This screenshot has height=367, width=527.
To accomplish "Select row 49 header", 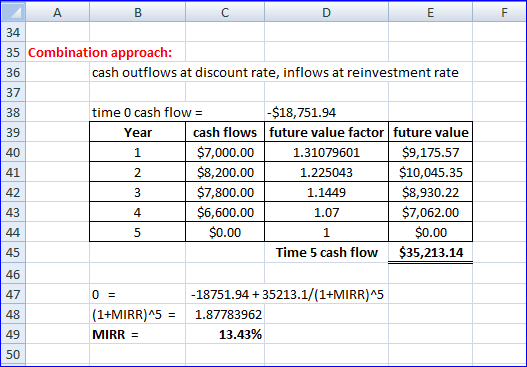I will [13, 334].
